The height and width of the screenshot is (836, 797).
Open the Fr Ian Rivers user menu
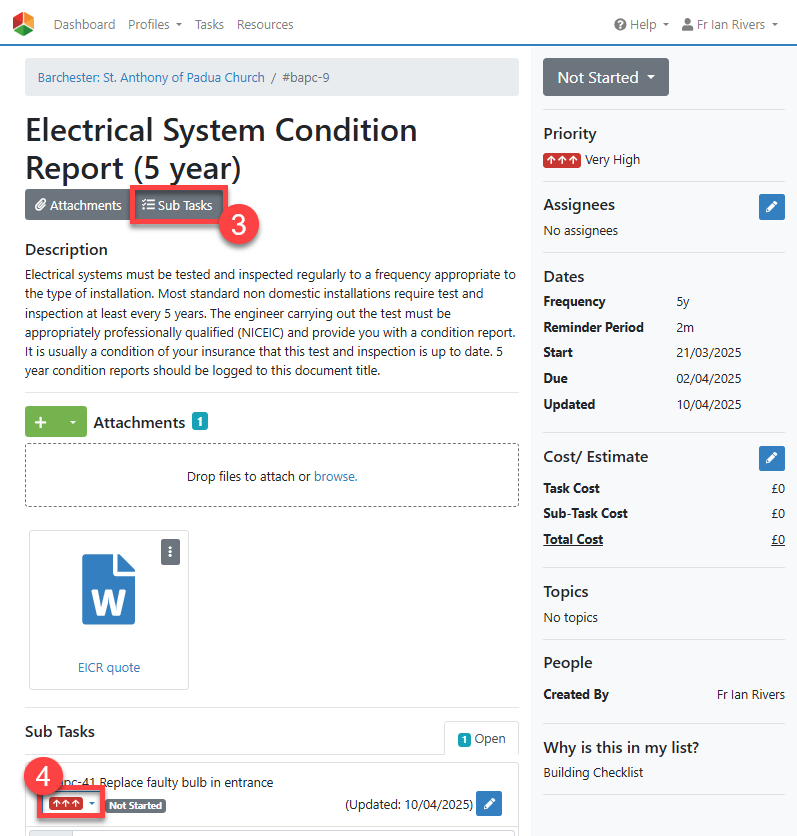tap(729, 24)
